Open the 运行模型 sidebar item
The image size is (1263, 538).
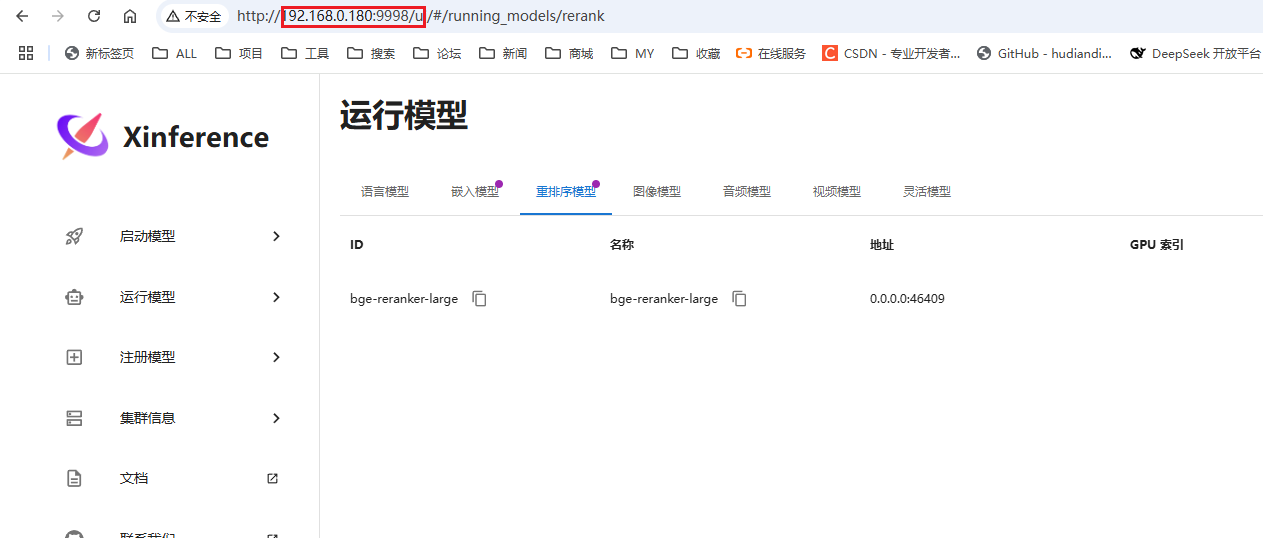pyautogui.click(x=173, y=297)
